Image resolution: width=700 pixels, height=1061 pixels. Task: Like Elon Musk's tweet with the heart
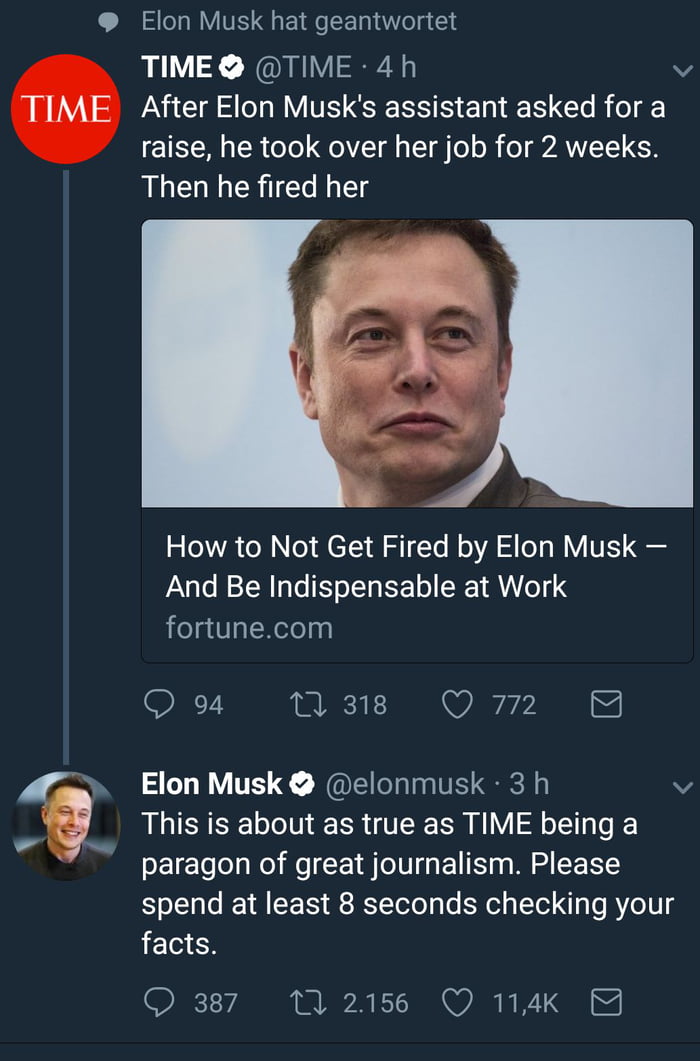coord(457,1002)
